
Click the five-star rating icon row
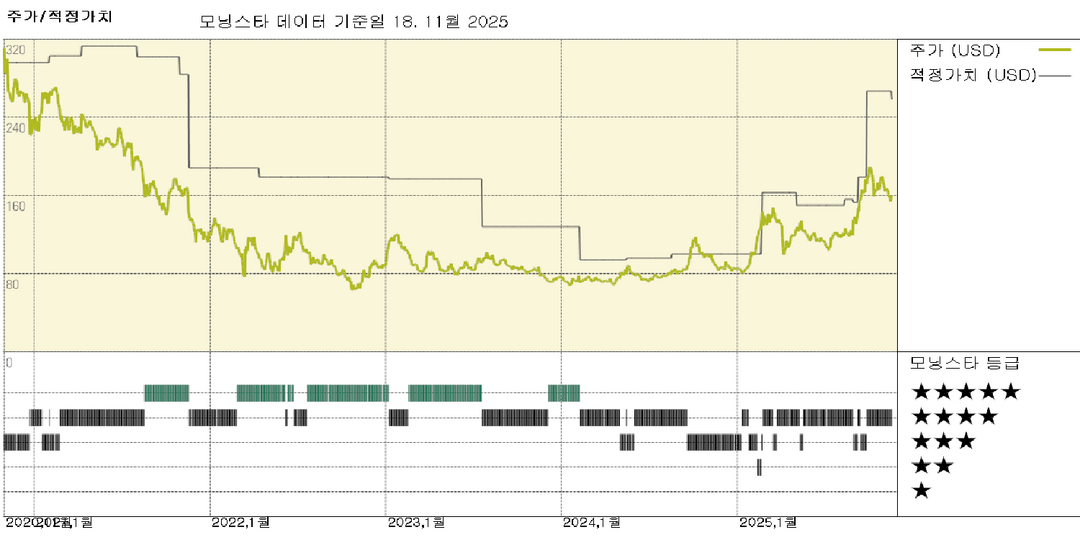pyautogui.click(x=965, y=392)
